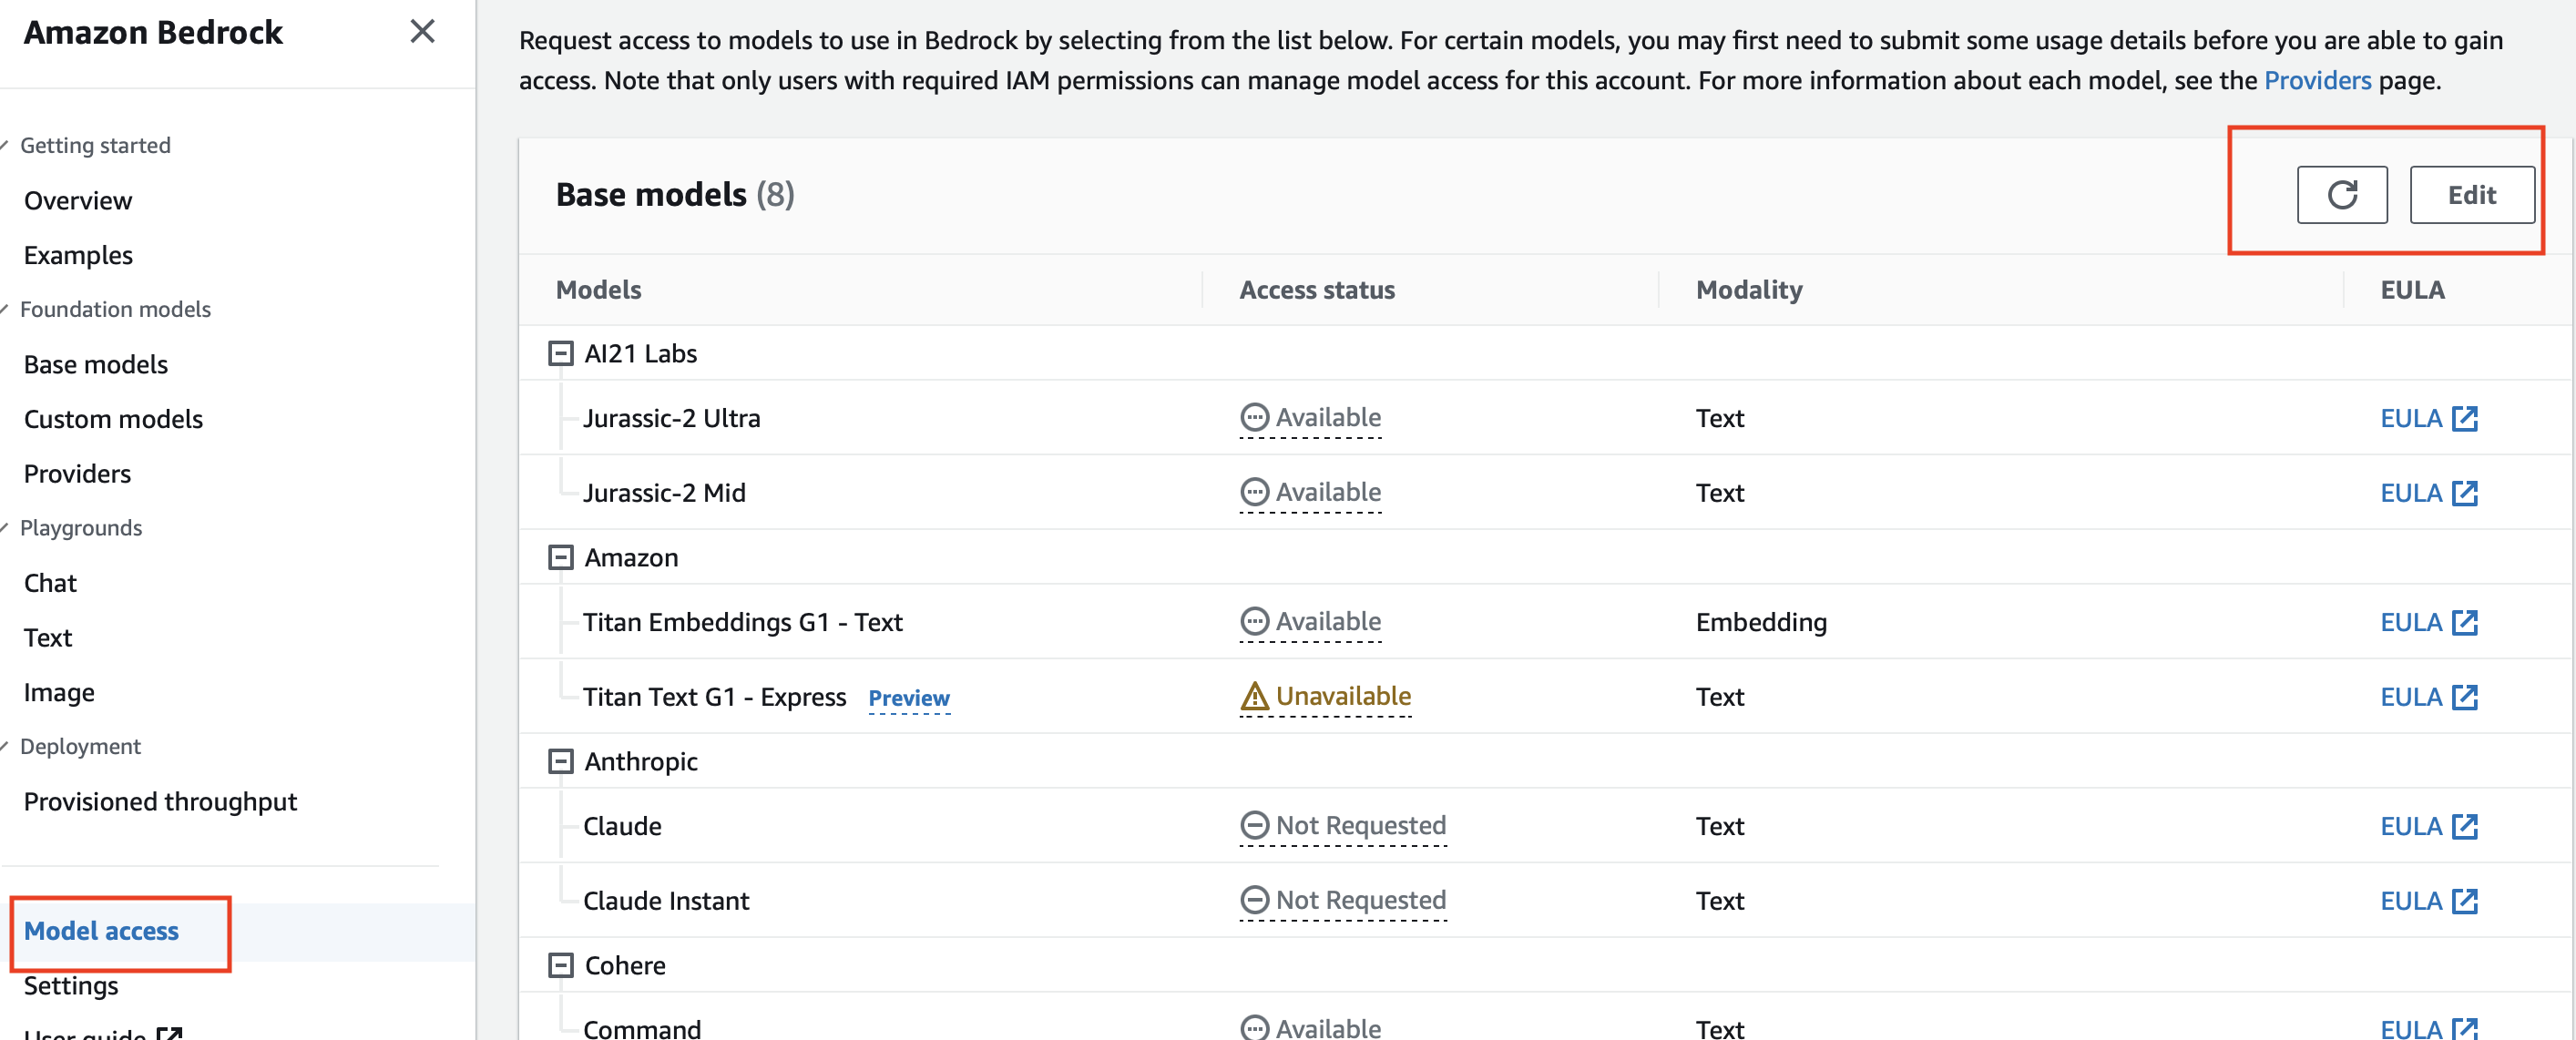Click the Models column header
Screen dimensions: 2576x1040
598,290
